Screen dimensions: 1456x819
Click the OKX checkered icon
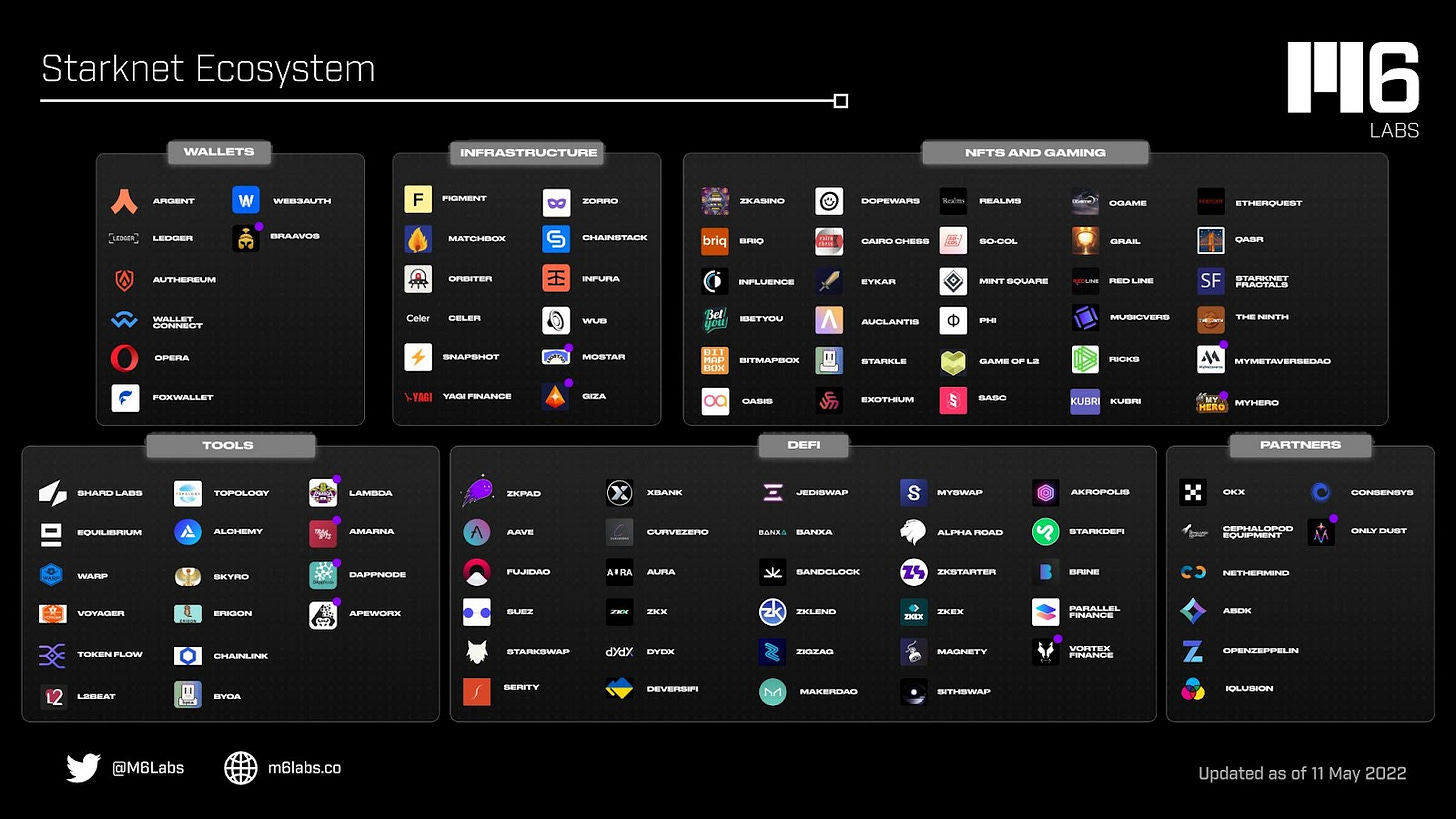coord(1193,492)
